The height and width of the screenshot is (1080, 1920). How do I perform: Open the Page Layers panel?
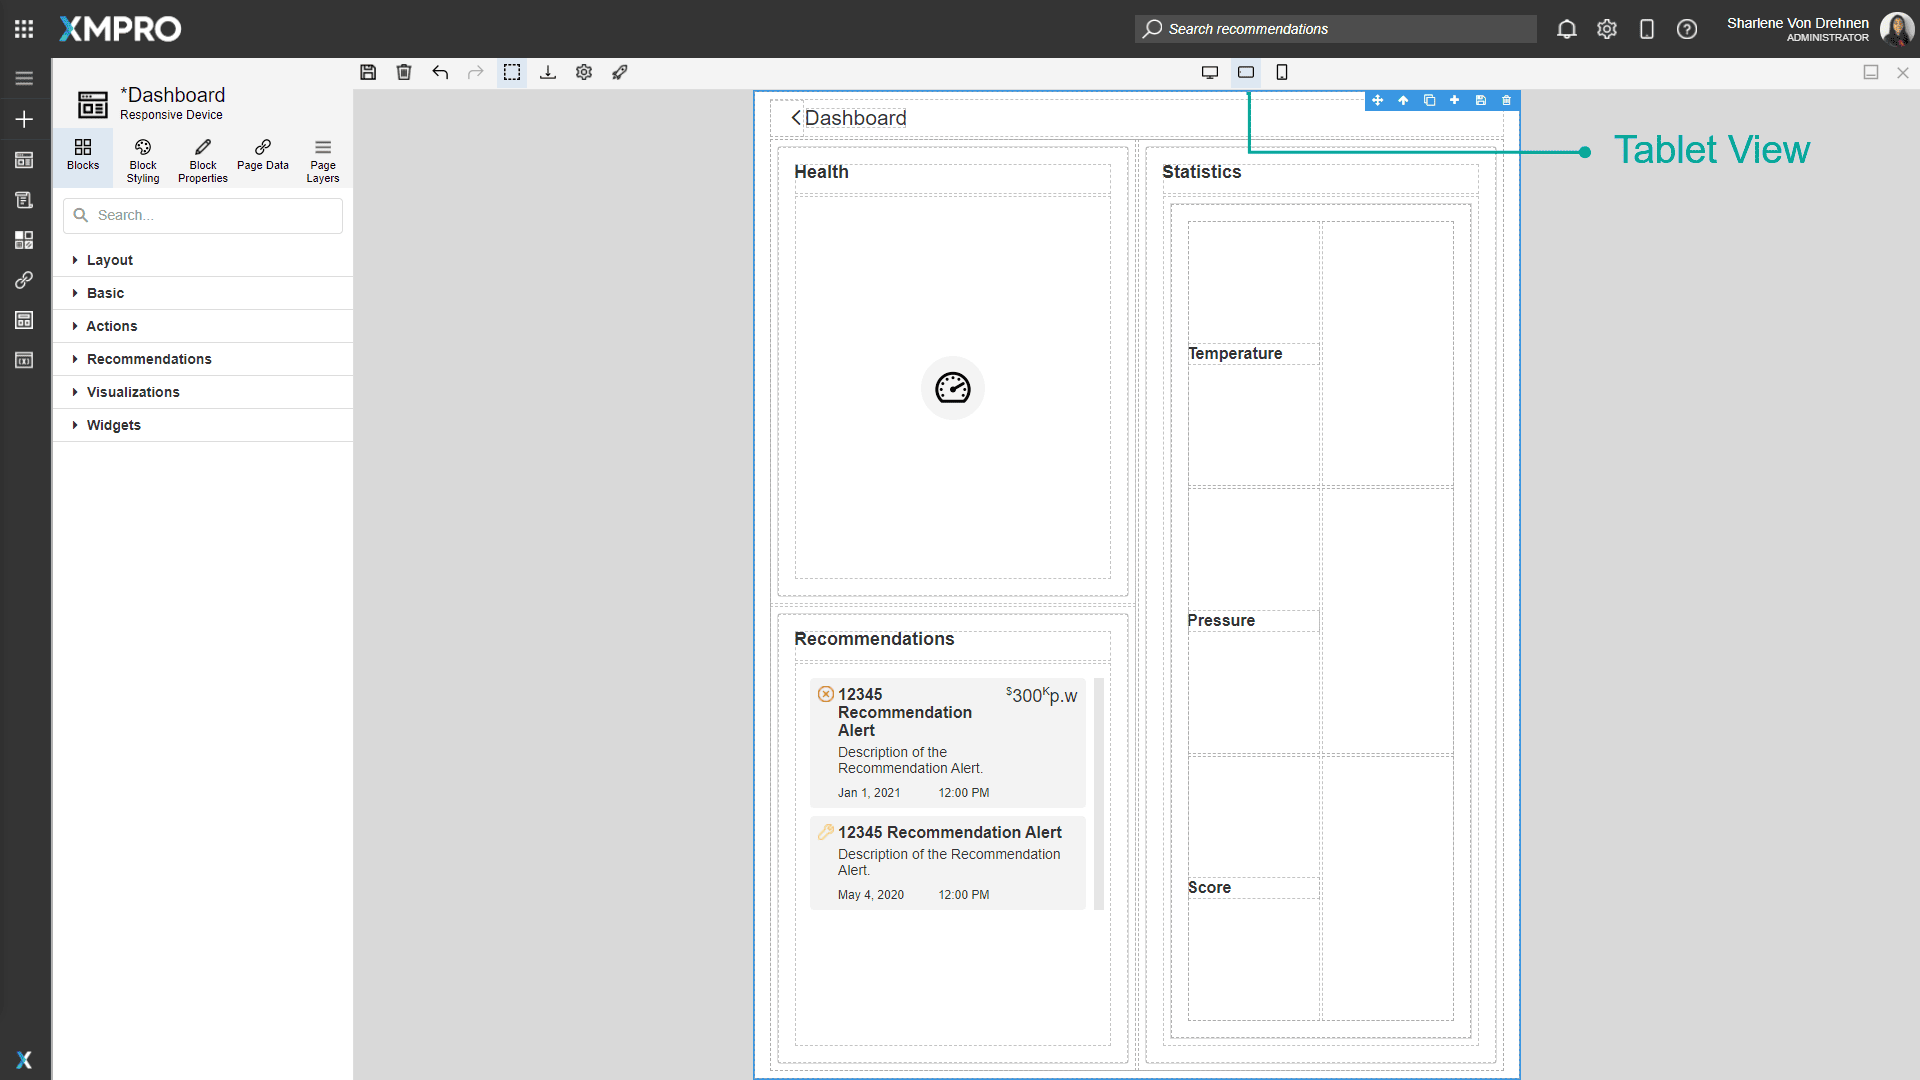(322, 159)
